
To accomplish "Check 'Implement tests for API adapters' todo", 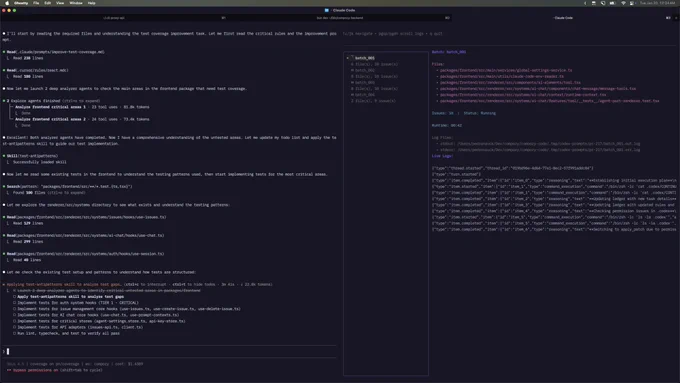I will click(14, 327).
